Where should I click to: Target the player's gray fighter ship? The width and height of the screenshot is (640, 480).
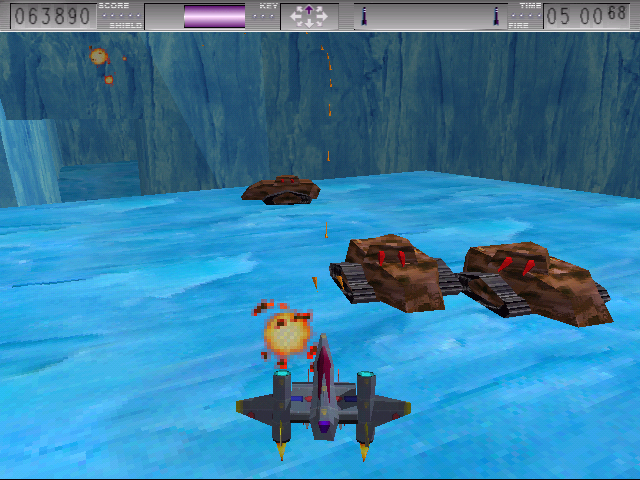323,398
